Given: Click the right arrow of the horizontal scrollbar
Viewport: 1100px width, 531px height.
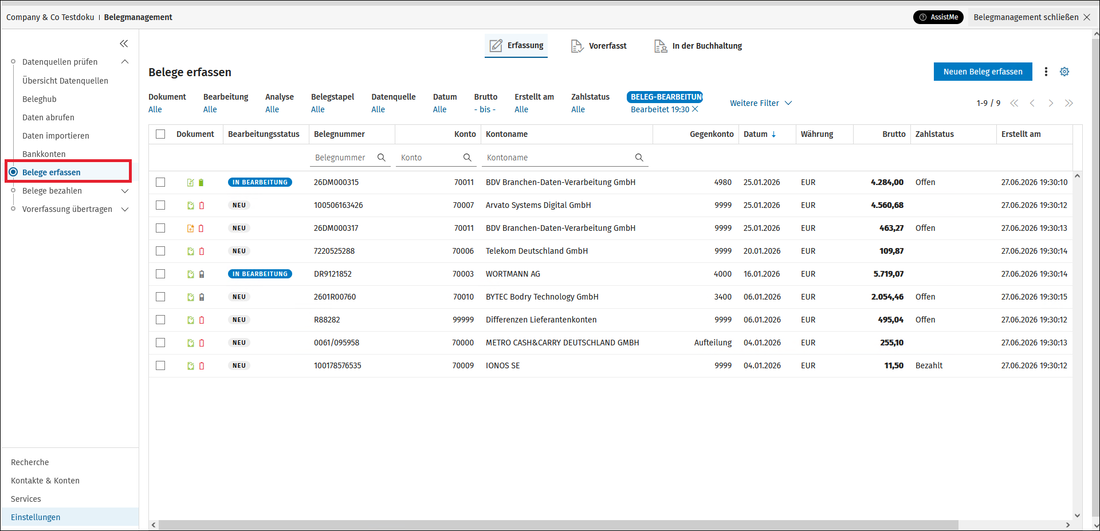Looking at the screenshot, I should [x=1069, y=525].
